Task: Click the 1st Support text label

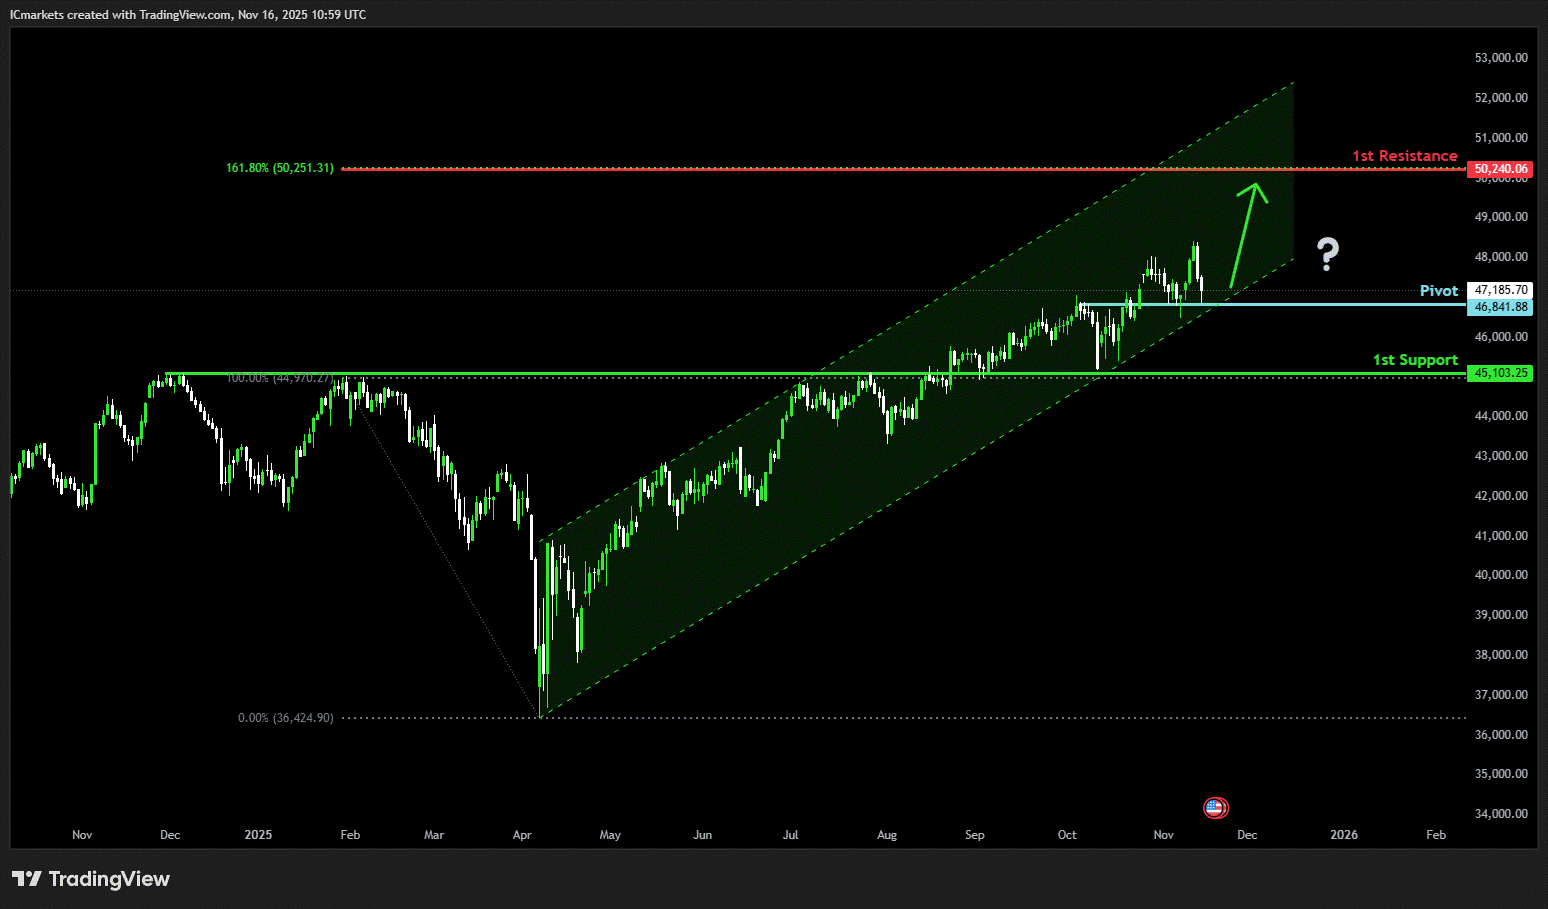Action: point(1414,360)
